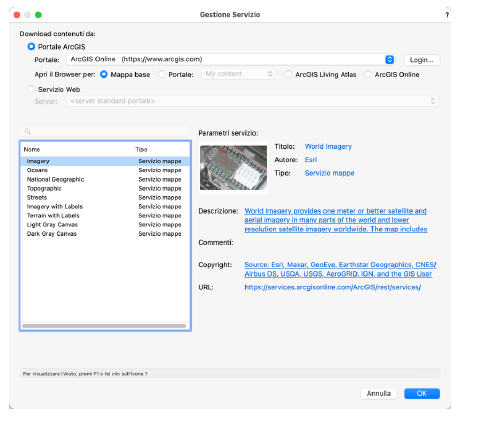This screenshot has width=481, height=424.
Task: Click the Esri author link
Action: (311, 160)
